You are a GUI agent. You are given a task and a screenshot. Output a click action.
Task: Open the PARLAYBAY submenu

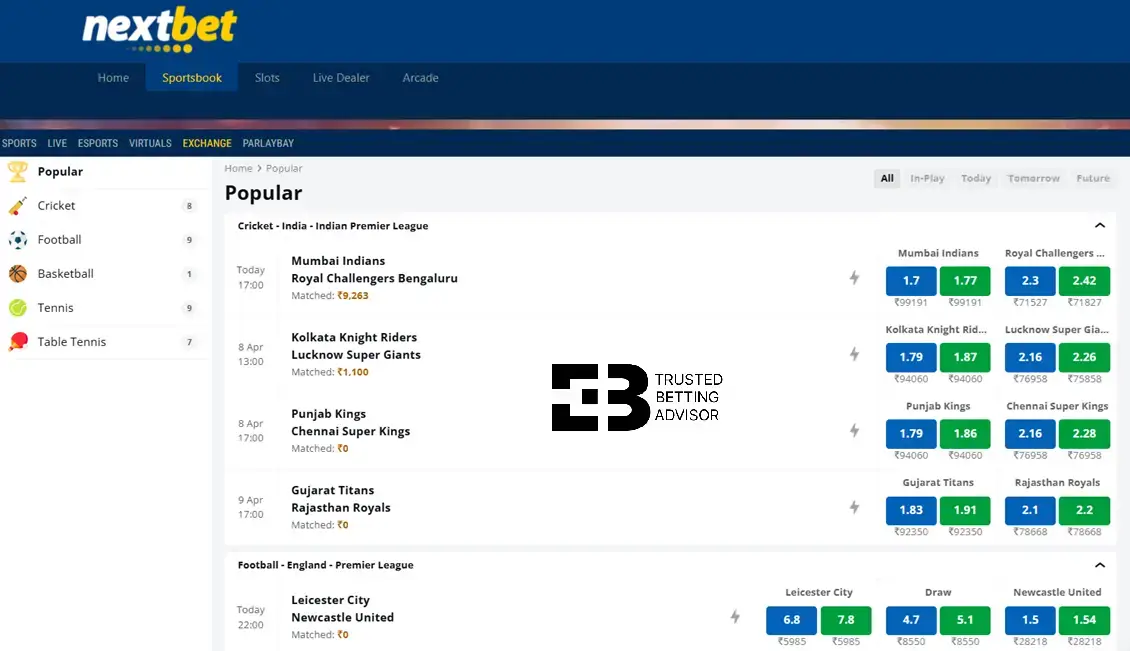[x=268, y=143]
